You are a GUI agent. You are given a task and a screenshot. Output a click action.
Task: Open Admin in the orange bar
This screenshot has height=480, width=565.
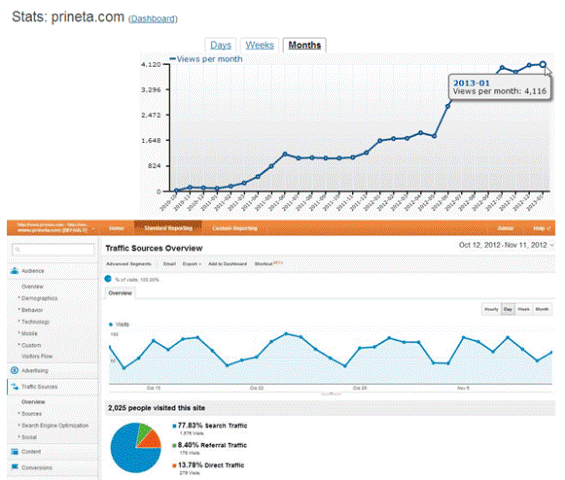[x=505, y=228]
